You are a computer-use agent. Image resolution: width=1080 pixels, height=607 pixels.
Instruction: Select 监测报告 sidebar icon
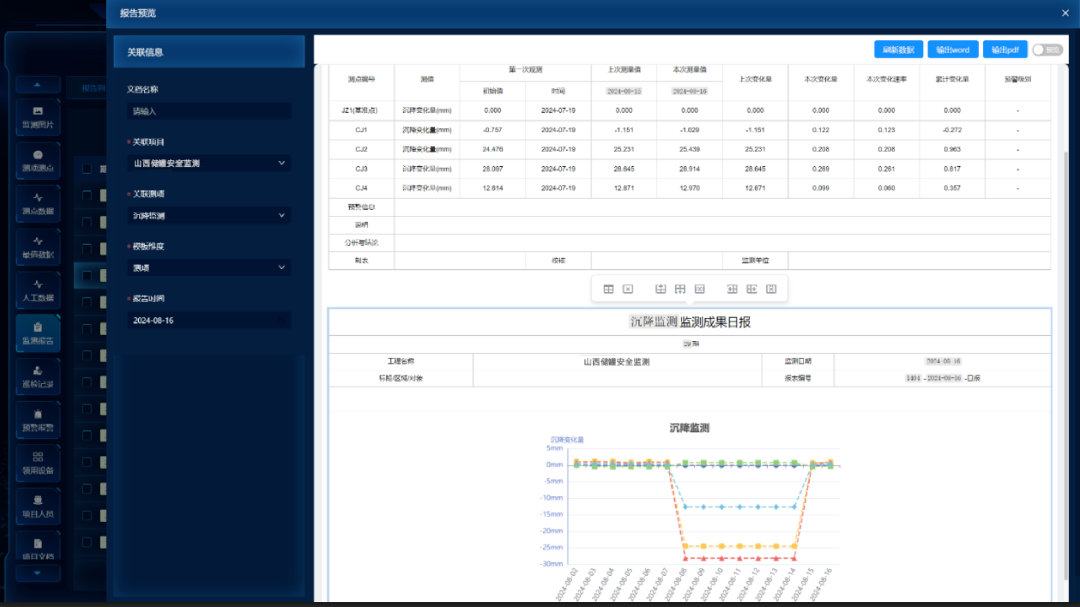[38, 333]
